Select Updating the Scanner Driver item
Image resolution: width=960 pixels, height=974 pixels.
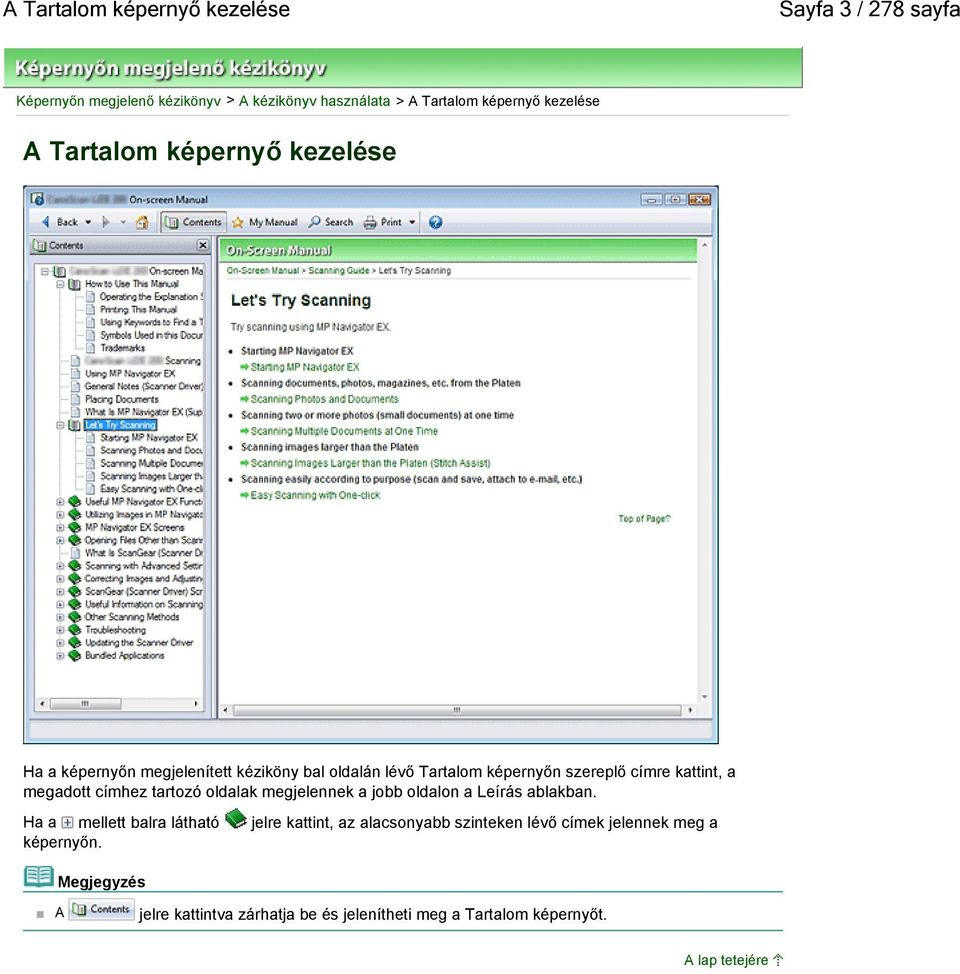coord(139,642)
